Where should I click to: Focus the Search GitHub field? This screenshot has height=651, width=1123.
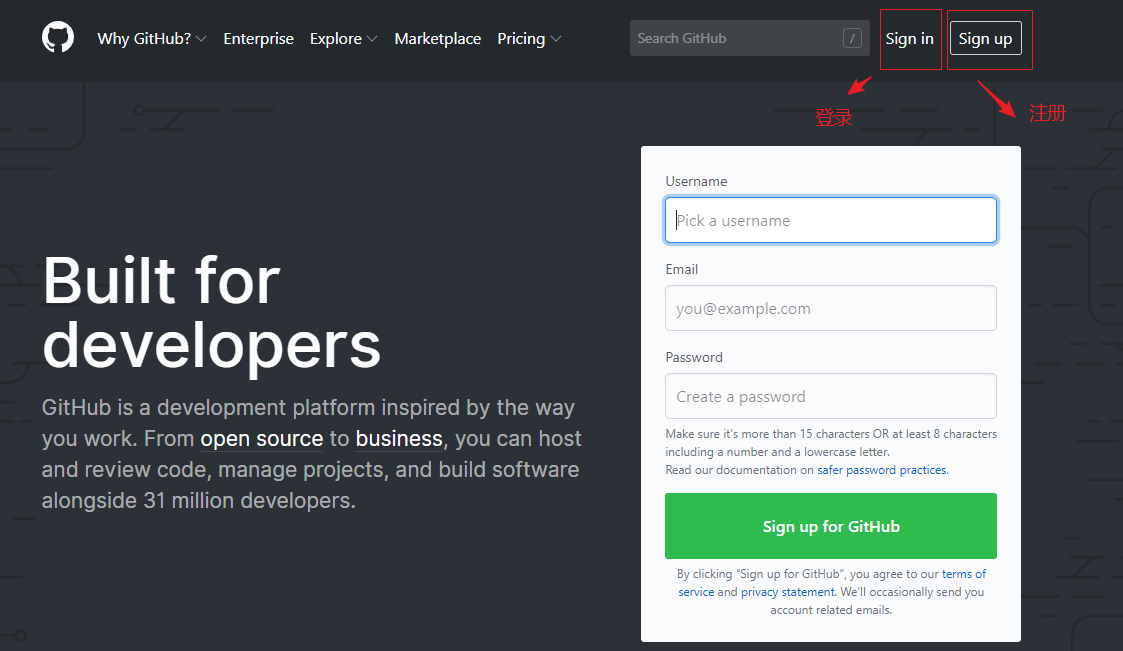coord(749,38)
